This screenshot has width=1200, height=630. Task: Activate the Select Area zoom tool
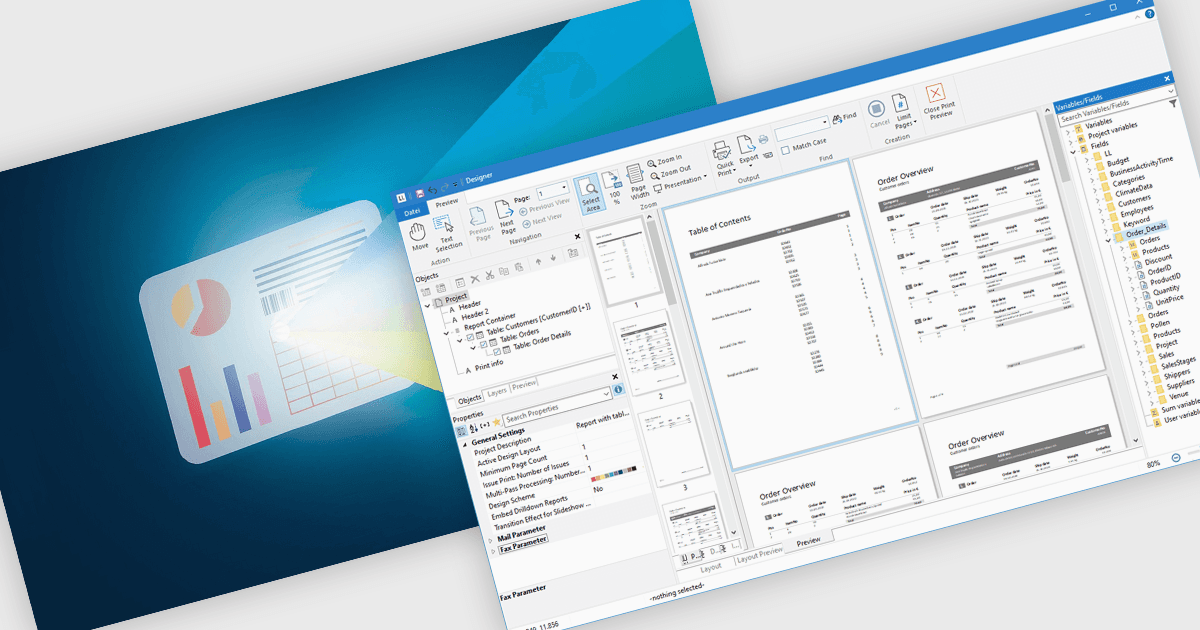click(591, 193)
